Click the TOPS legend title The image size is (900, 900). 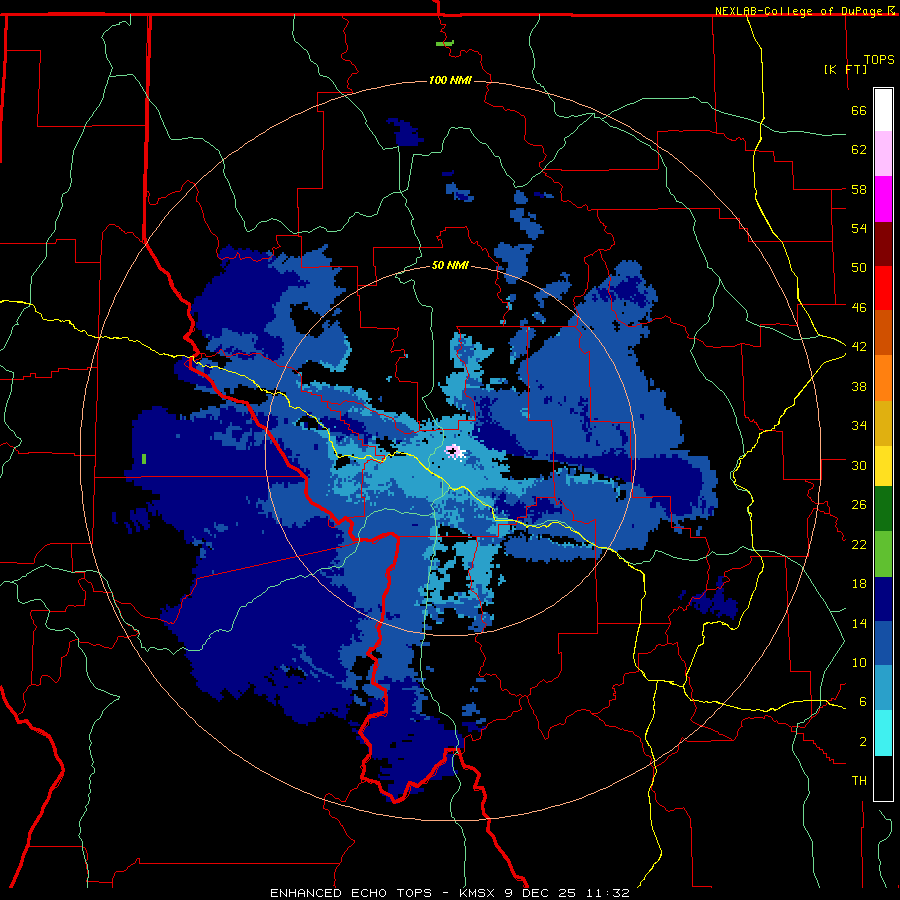tap(879, 60)
